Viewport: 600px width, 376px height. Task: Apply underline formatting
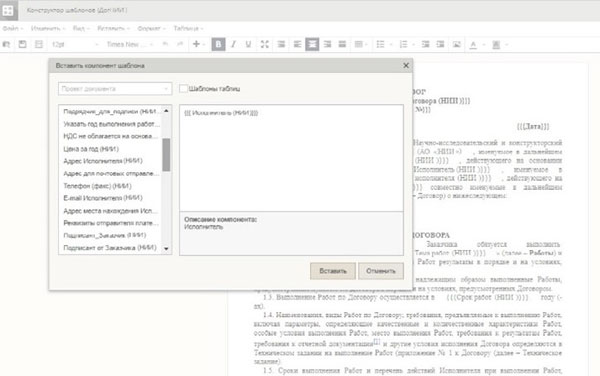(248, 44)
